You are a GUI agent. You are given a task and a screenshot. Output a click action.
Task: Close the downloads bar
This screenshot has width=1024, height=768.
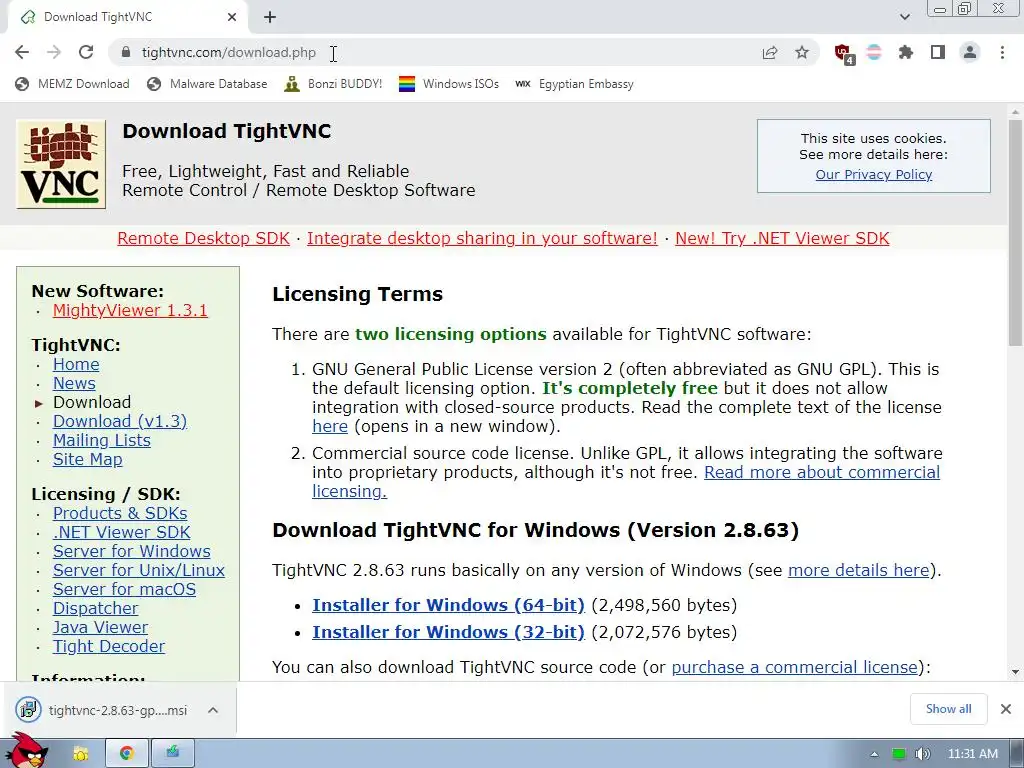tap(1006, 709)
